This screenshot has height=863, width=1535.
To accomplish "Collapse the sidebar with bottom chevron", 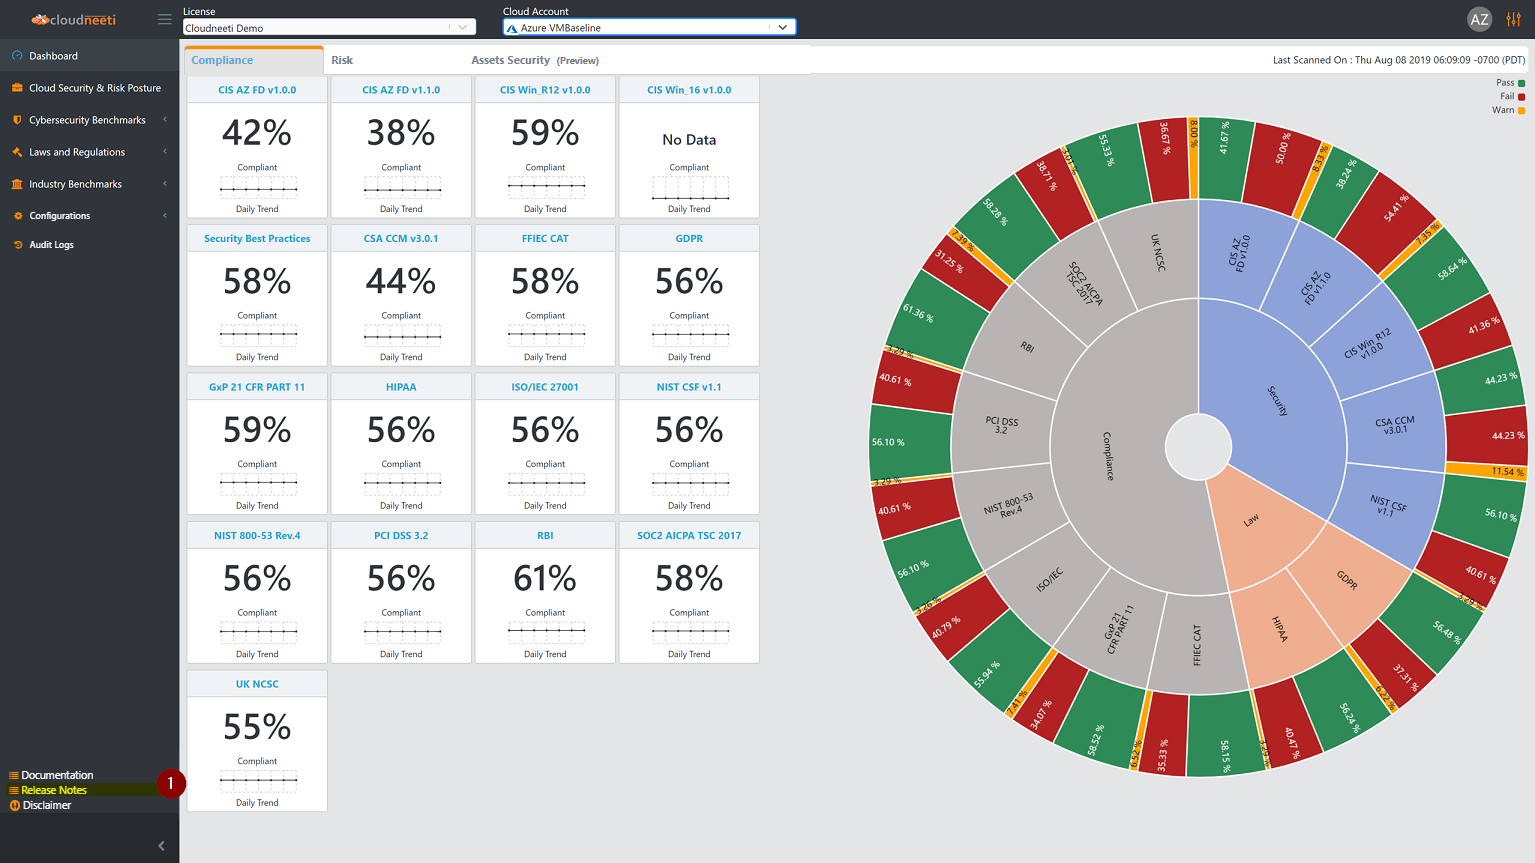I will click(161, 846).
